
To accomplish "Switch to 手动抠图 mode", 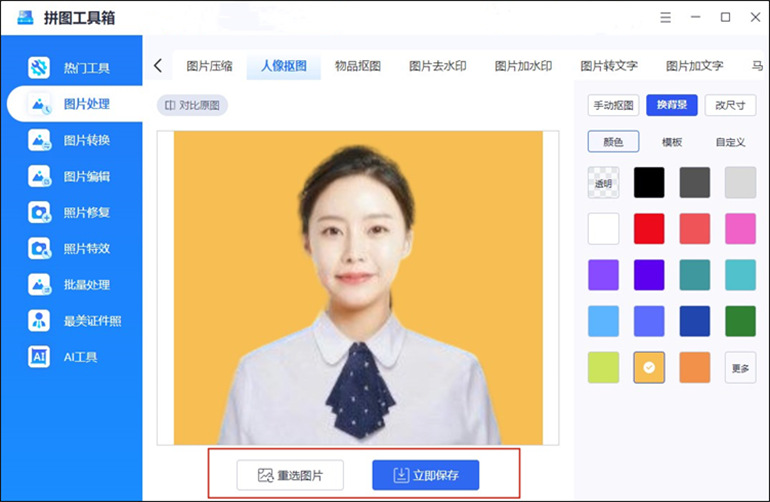I will pyautogui.click(x=614, y=105).
